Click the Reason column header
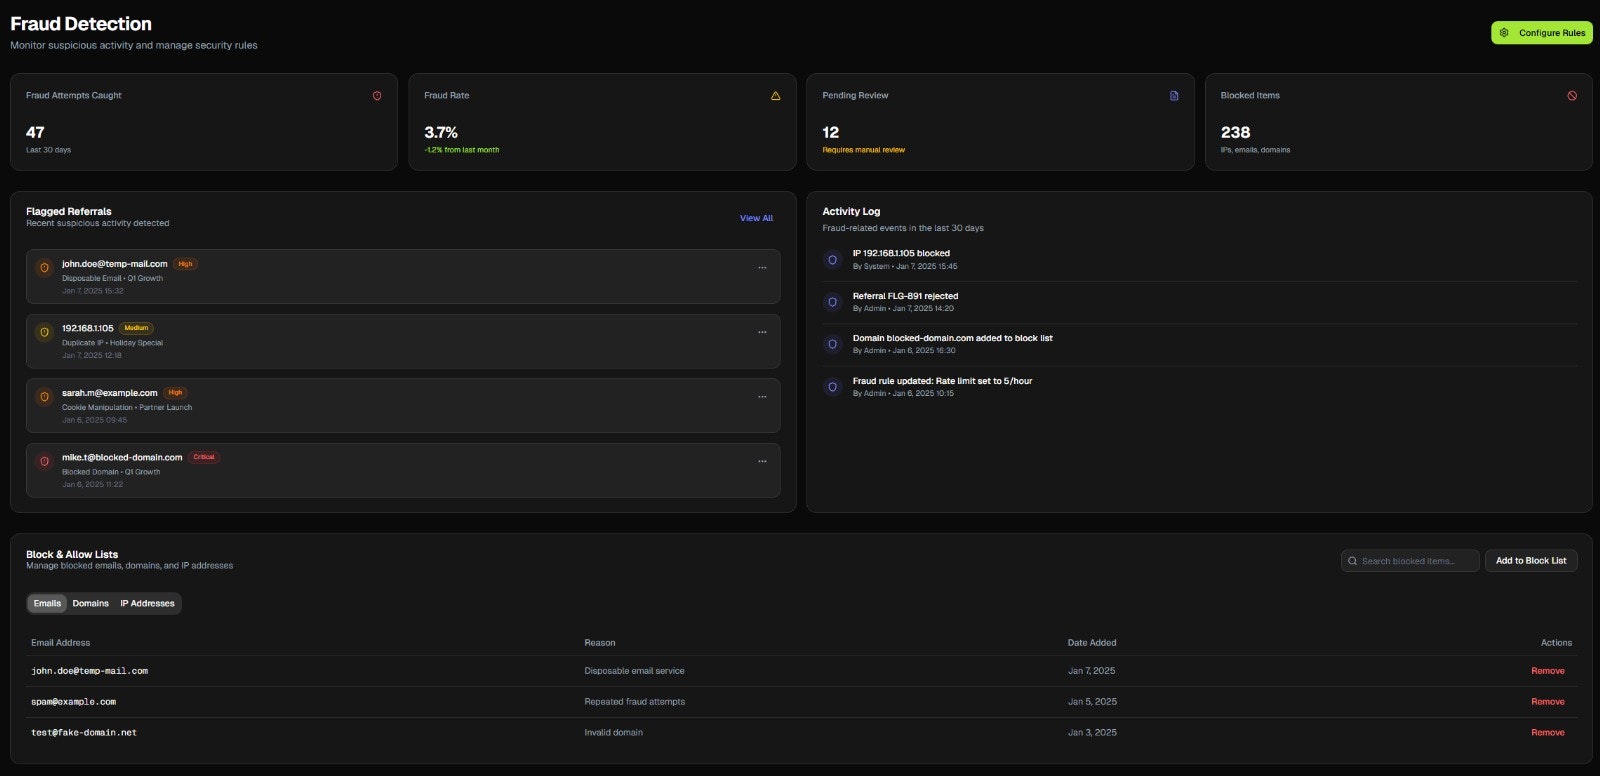This screenshot has width=1600, height=776. 600,643
